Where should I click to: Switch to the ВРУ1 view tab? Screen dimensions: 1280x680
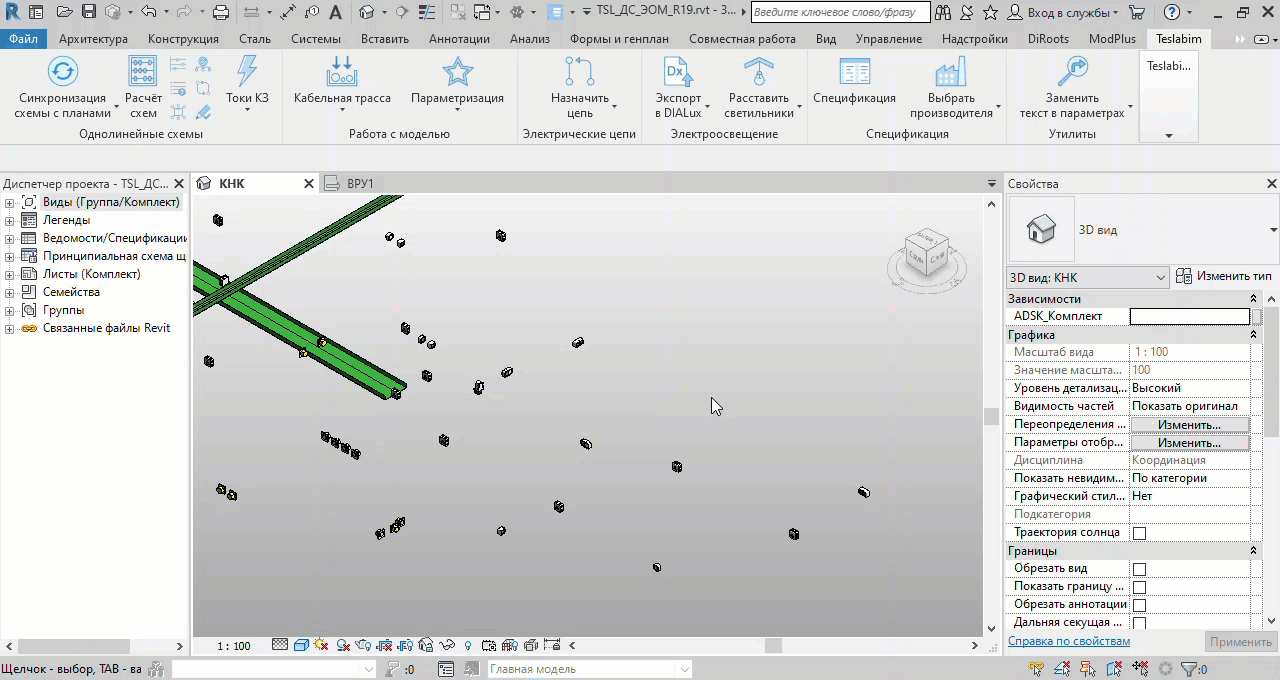tap(360, 184)
